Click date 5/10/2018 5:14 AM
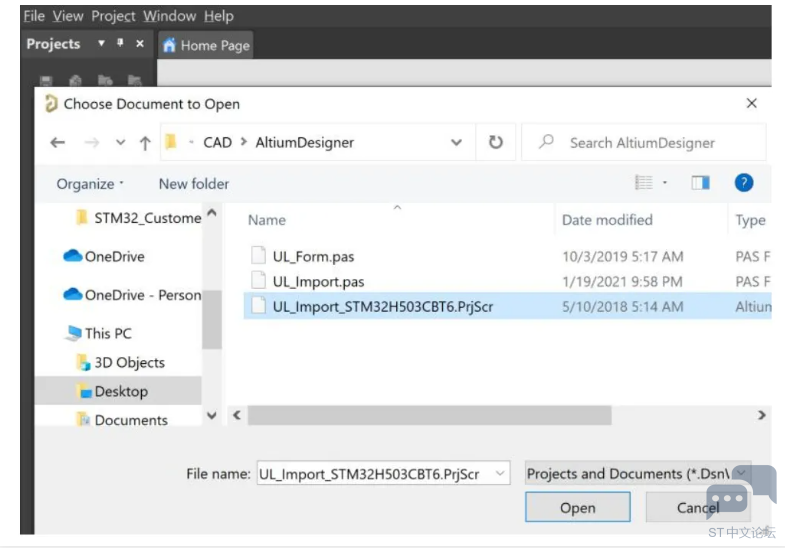Screen dimensions: 785x548 coord(622,307)
